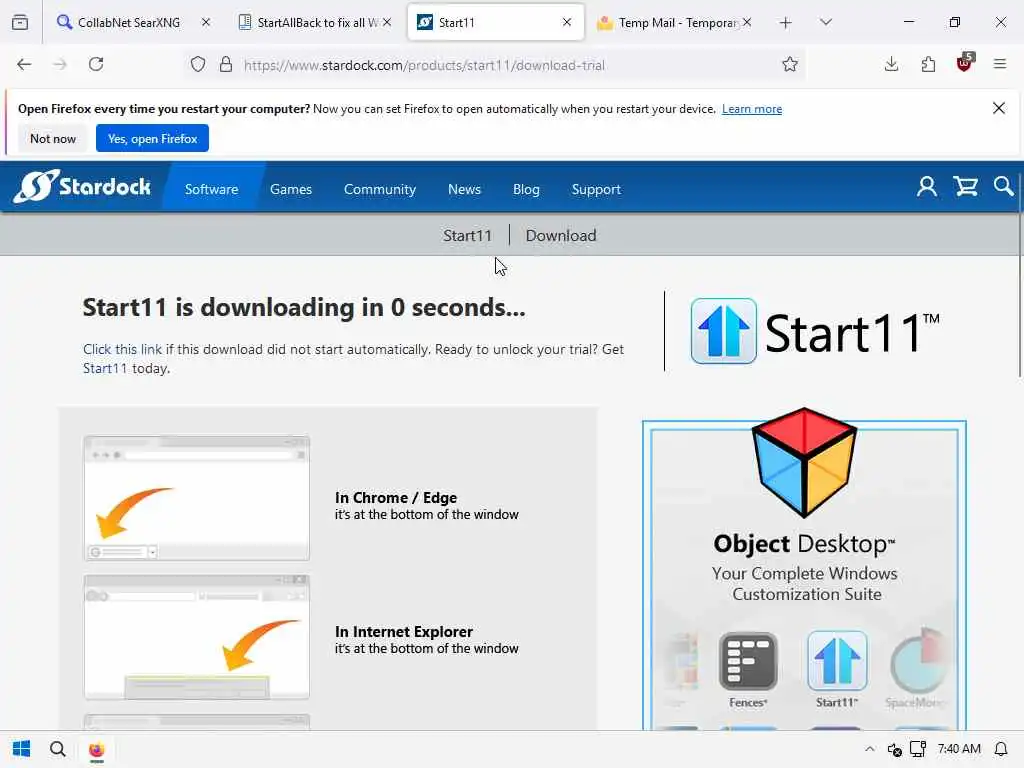Dismiss the Firefox startup notification bar
The width and height of the screenshot is (1024, 768).
[999, 108]
